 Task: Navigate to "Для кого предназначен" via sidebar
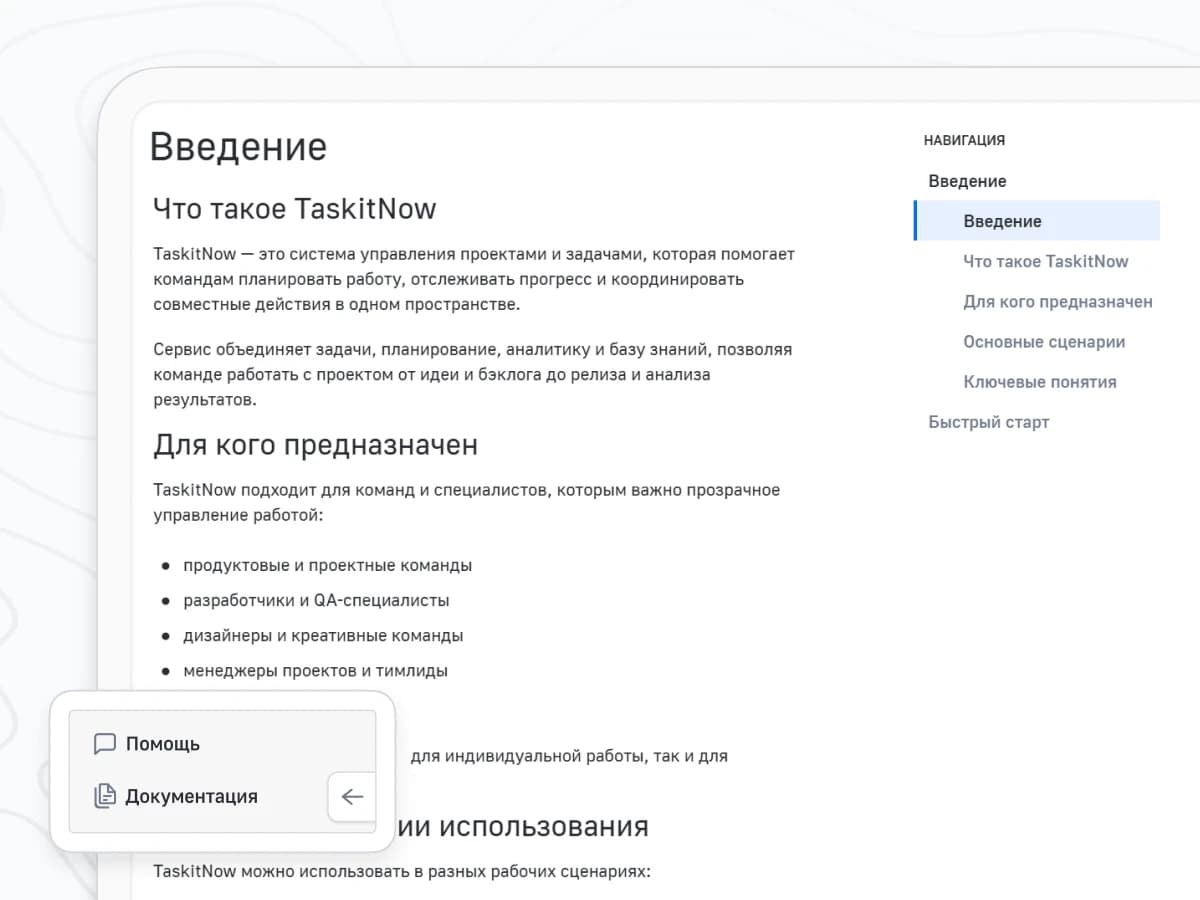coord(1057,301)
